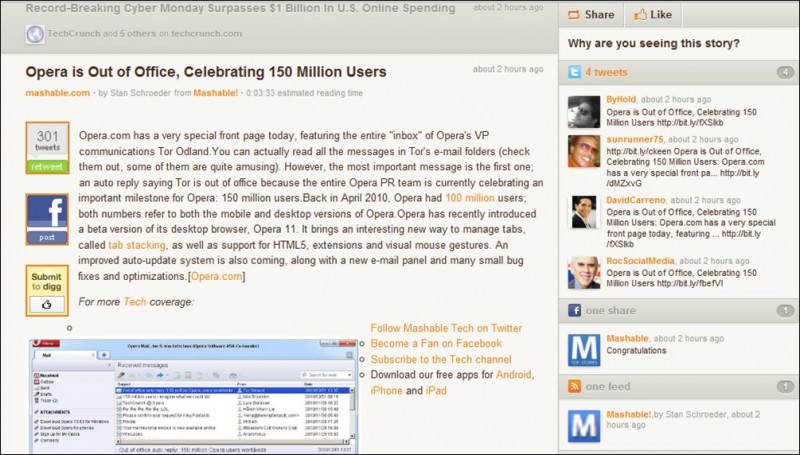Open the ByHold avatar thumbnail
The width and height of the screenshot is (800, 455).
[x=584, y=112]
